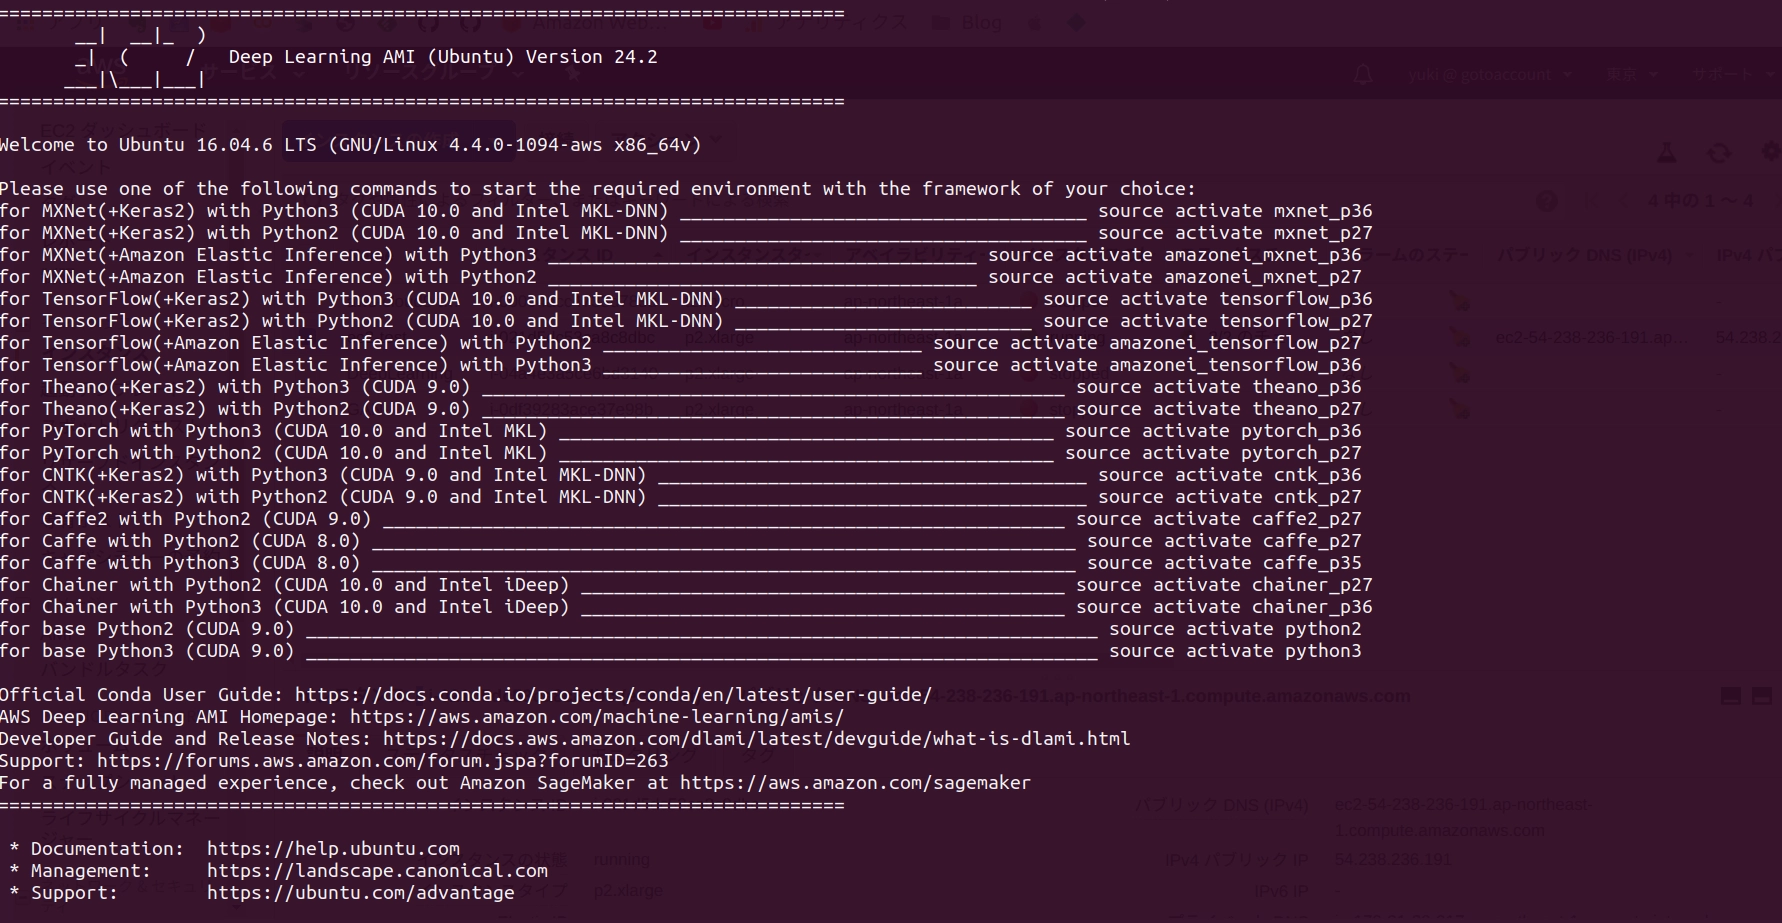Screen dimensions: 1782x923
Task: Click the Blog bookmark folder icon
Action: coord(941,22)
